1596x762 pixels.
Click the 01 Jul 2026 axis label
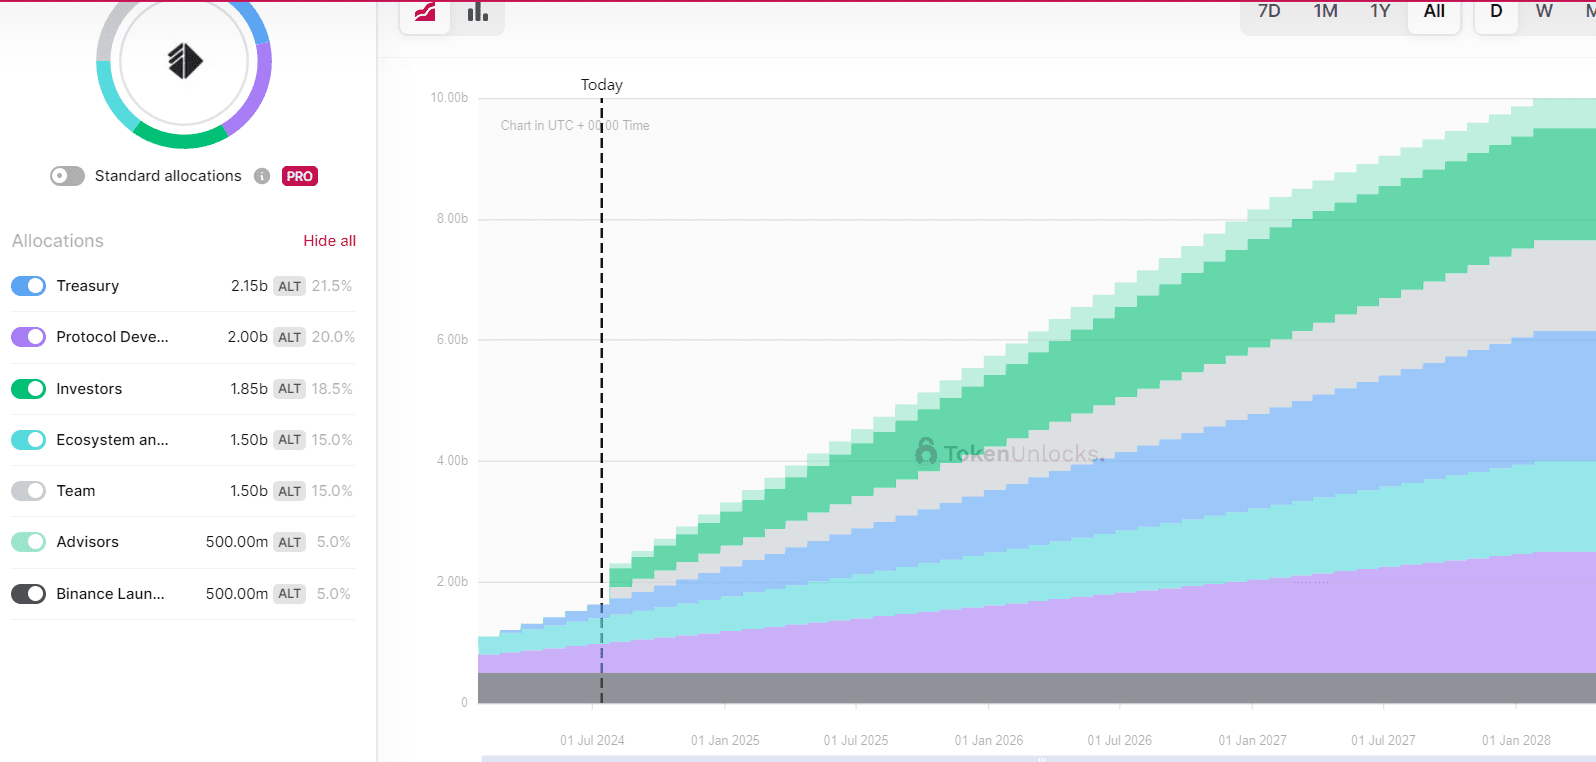point(1120,741)
